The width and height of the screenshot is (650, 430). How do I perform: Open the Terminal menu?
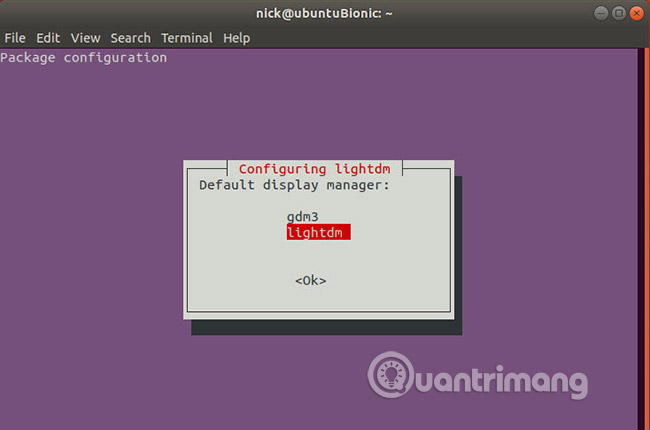point(187,38)
